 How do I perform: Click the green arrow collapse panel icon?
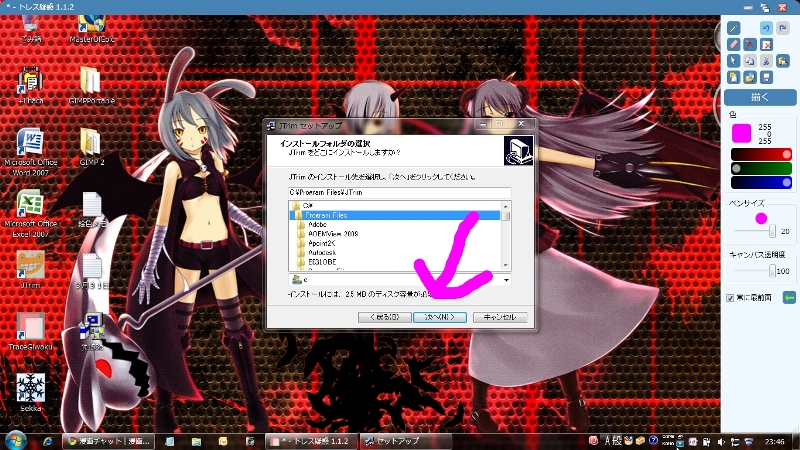coord(789,297)
